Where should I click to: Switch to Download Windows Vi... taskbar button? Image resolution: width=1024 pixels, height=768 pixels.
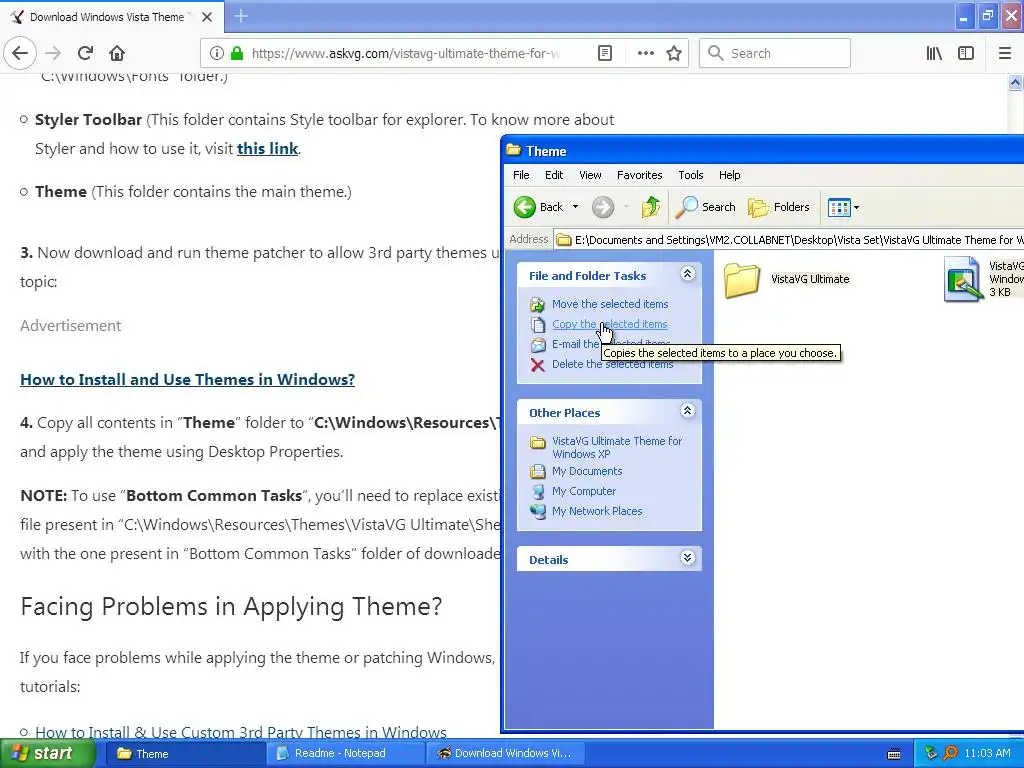click(504, 754)
